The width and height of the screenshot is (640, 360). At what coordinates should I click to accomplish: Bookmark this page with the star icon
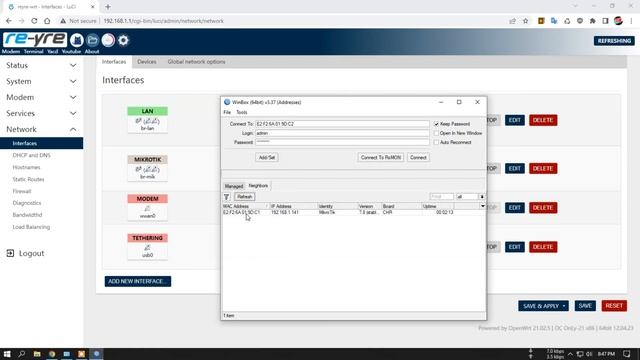tap(526, 21)
